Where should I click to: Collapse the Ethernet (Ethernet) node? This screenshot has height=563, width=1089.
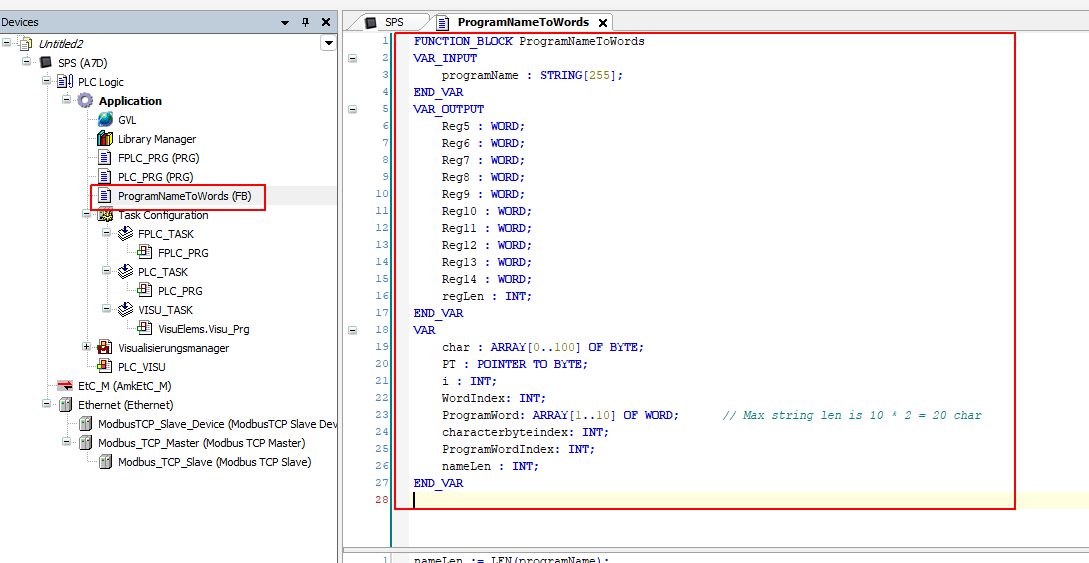[x=47, y=405]
